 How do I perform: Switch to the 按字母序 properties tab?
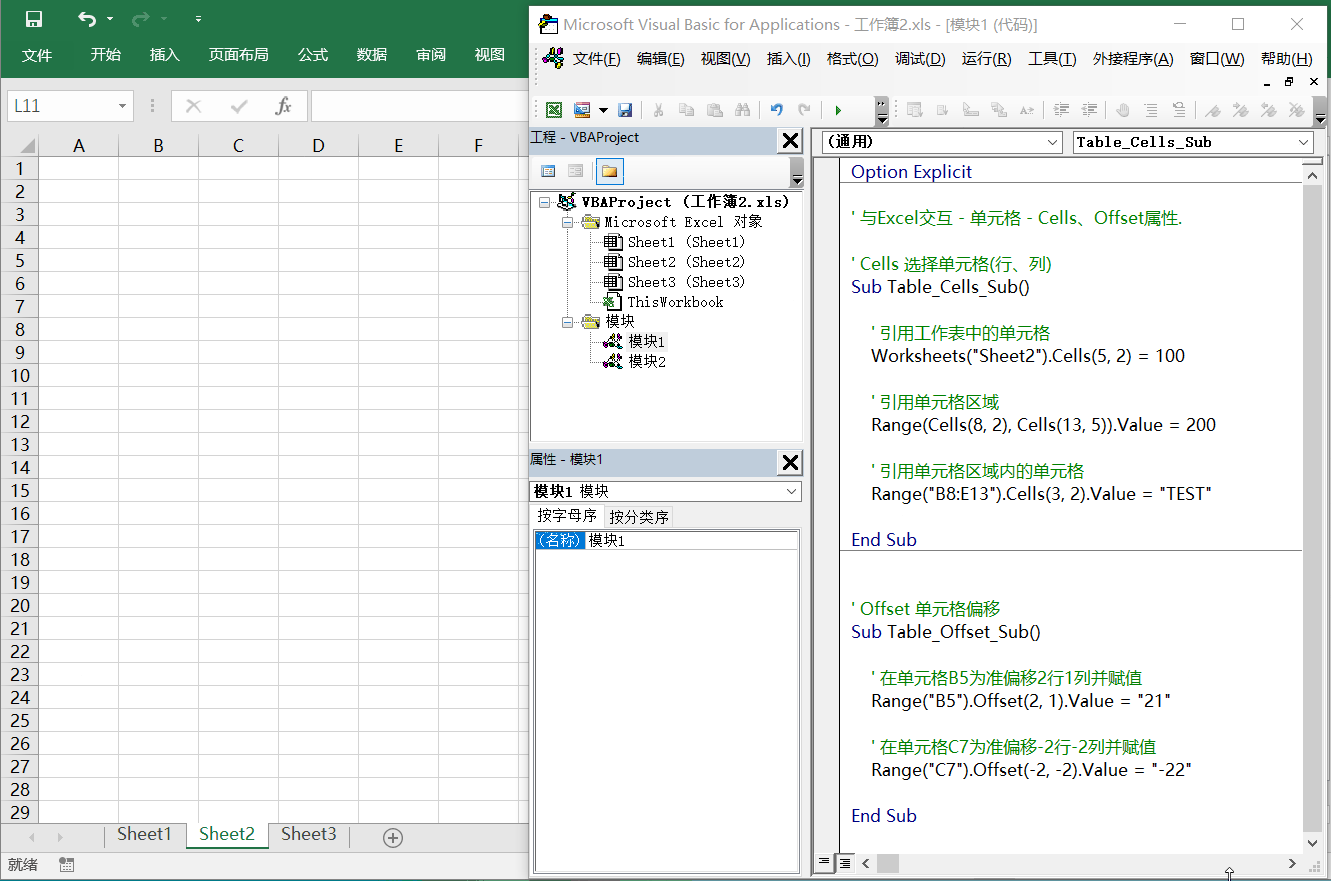(x=567, y=516)
